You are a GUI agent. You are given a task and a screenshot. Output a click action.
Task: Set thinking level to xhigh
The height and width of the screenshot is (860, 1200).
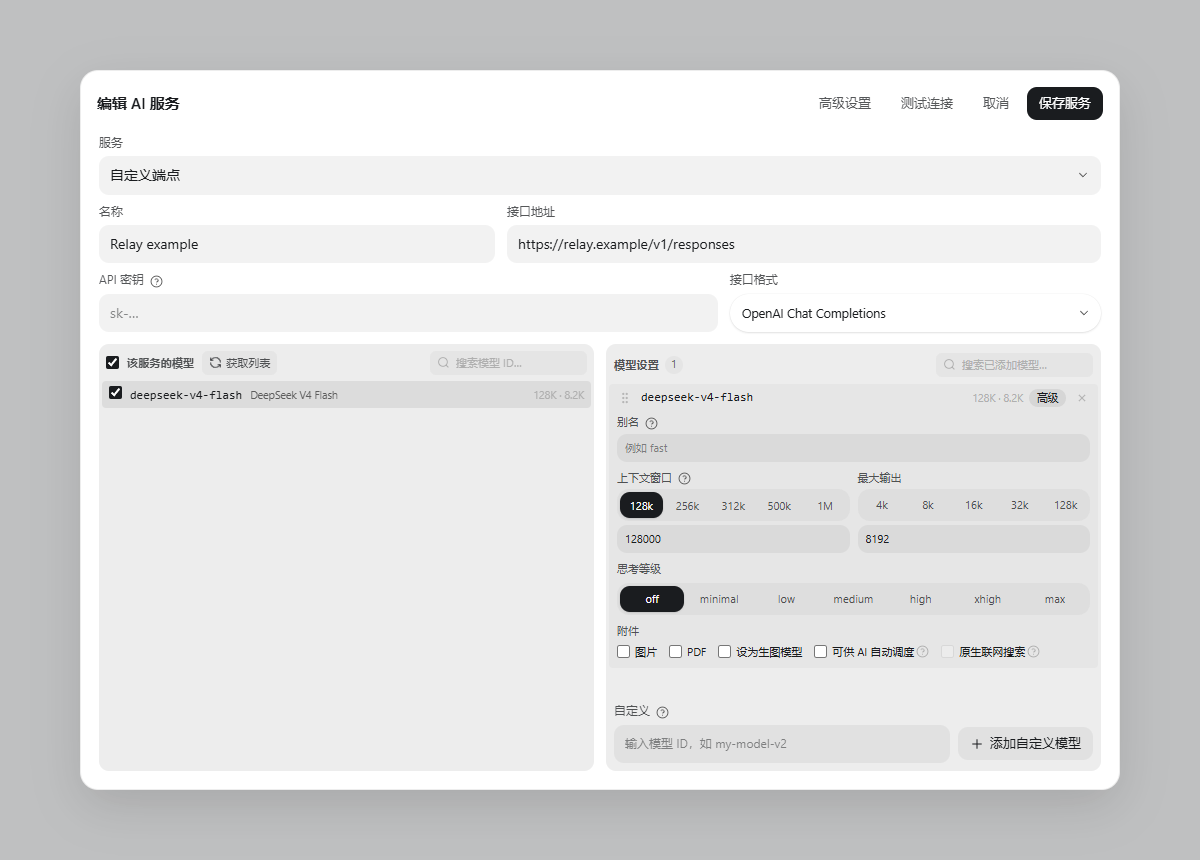coord(987,599)
